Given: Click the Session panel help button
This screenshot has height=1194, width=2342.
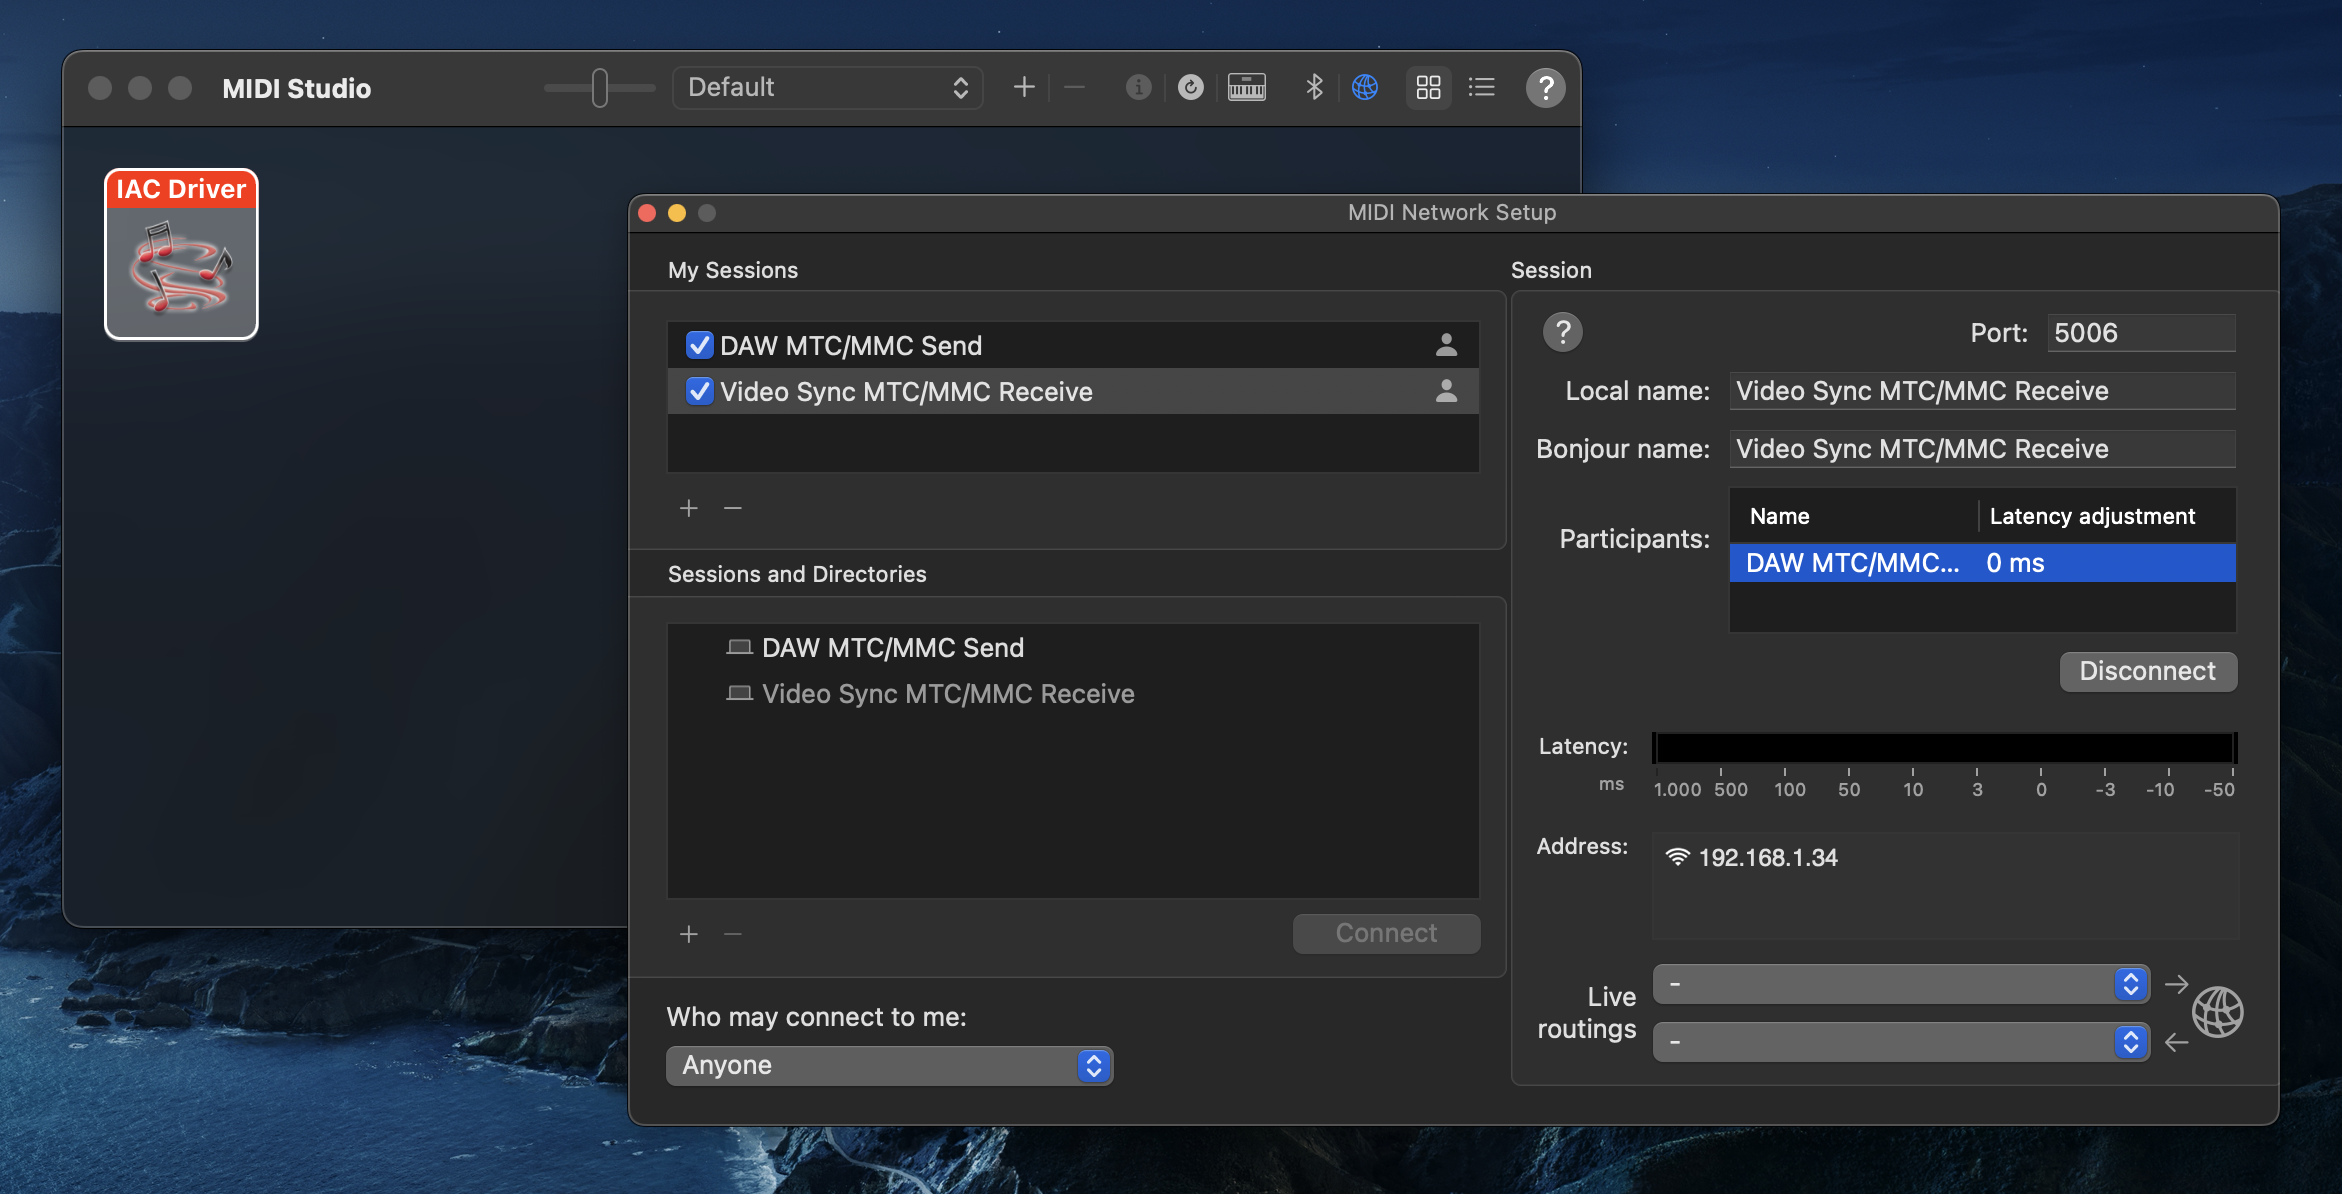Looking at the screenshot, I should (x=1562, y=332).
